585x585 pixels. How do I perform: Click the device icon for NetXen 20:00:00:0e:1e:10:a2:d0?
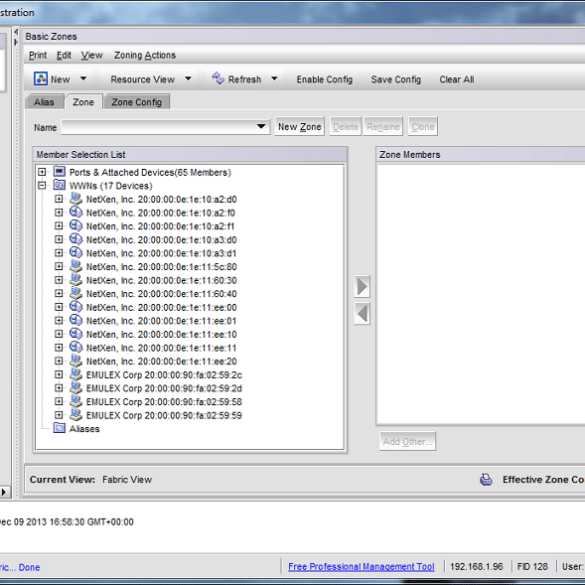[x=76, y=199]
